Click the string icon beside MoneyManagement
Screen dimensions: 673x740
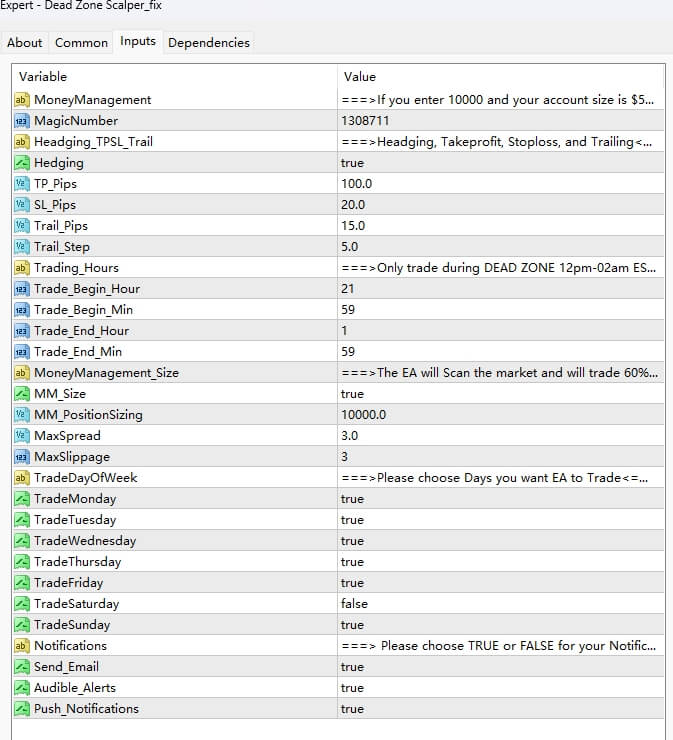click(22, 100)
